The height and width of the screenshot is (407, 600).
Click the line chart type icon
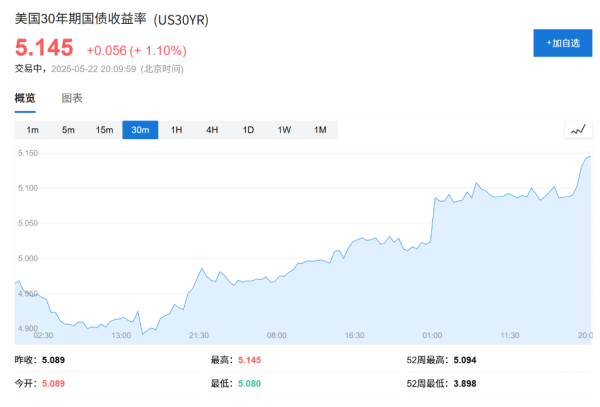[578, 130]
